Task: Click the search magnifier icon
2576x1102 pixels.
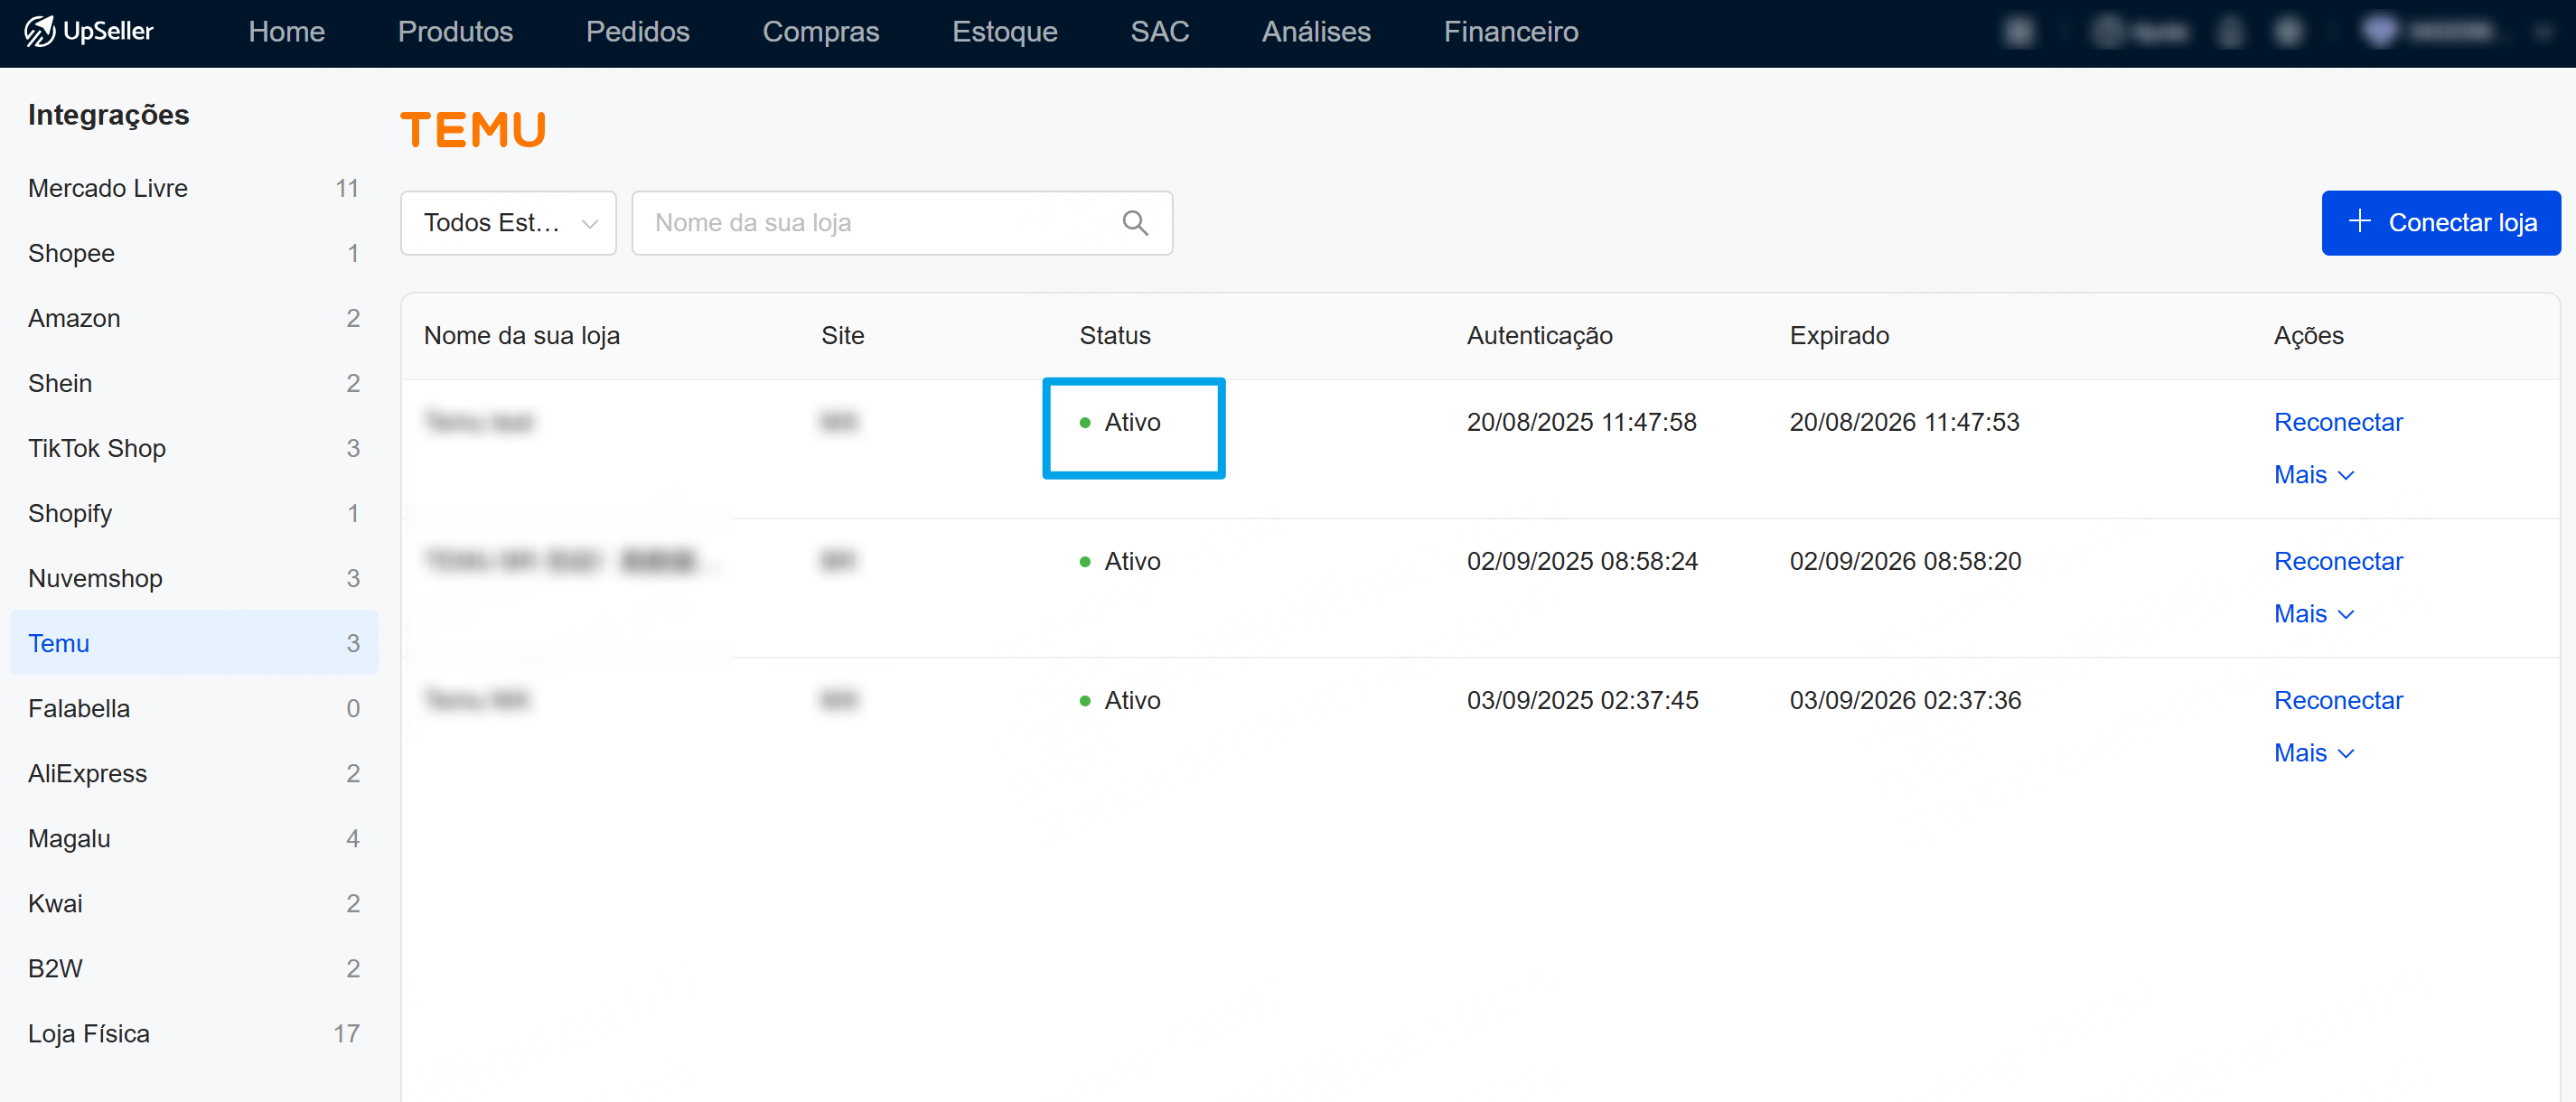Action: (1135, 223)
